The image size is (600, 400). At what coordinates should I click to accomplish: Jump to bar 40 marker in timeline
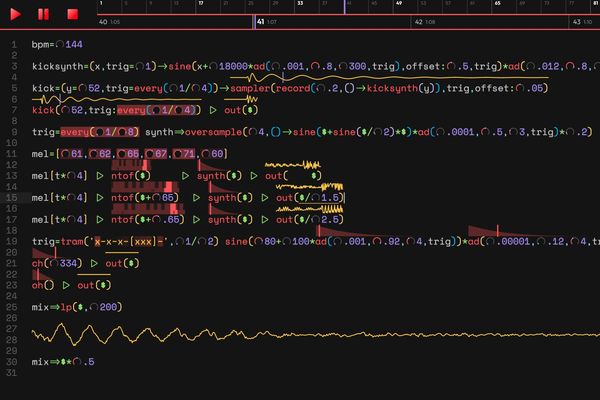pos(103,22)
